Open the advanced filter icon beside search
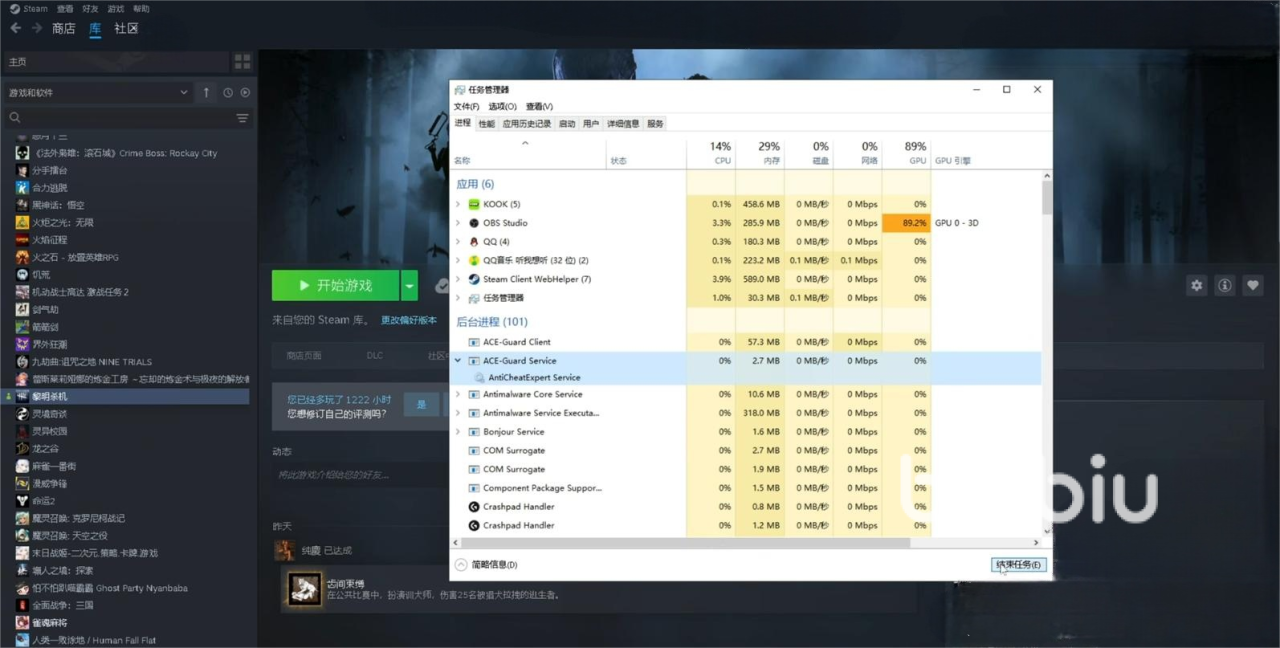The height and width of the screenshot is (648, 1280). pyautogui.click(x=242, y=118)
